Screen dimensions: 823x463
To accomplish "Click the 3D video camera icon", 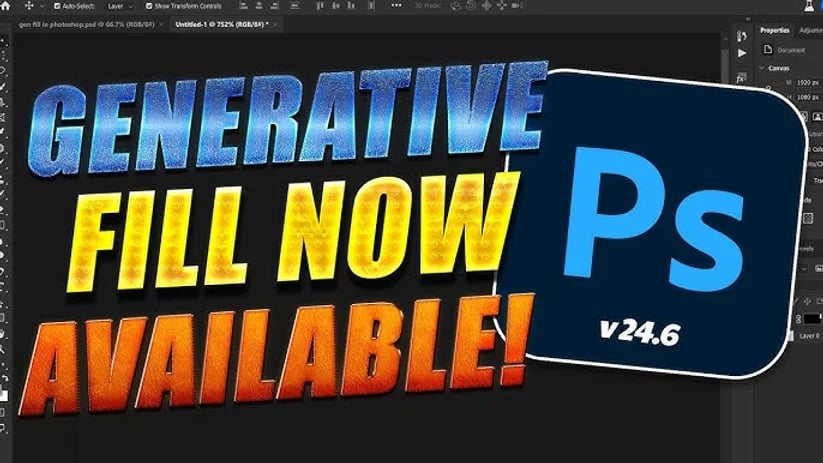I will tap(517, 6).
